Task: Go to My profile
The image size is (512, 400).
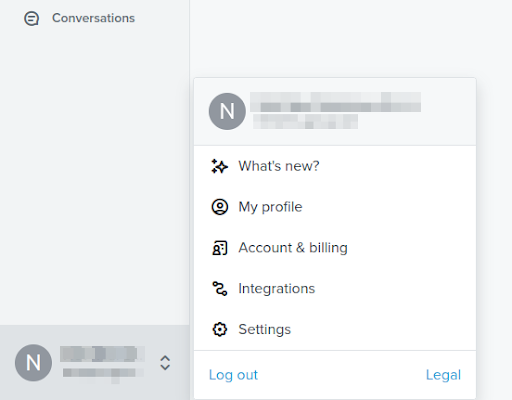Action: (x=335, y=207)
